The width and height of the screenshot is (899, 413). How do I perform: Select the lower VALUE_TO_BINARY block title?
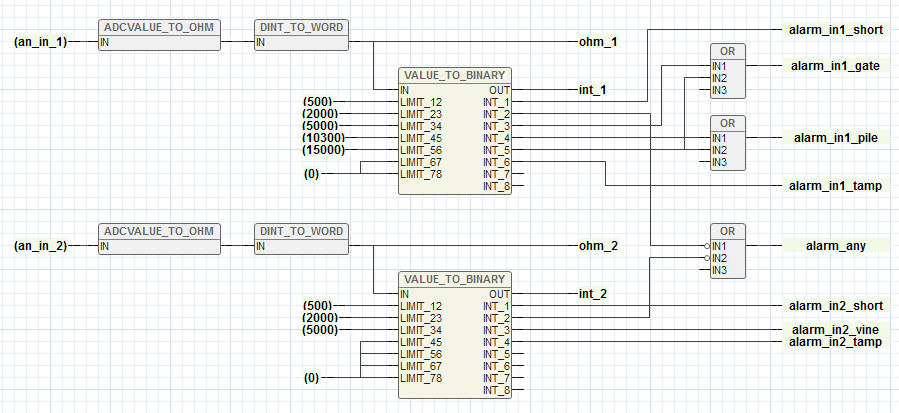coord(455,279)
